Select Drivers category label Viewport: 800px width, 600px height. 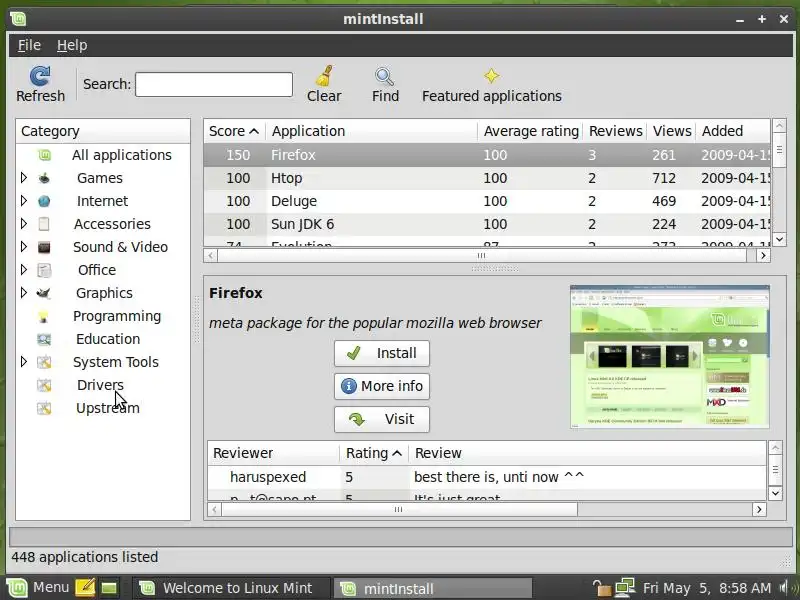100,385
